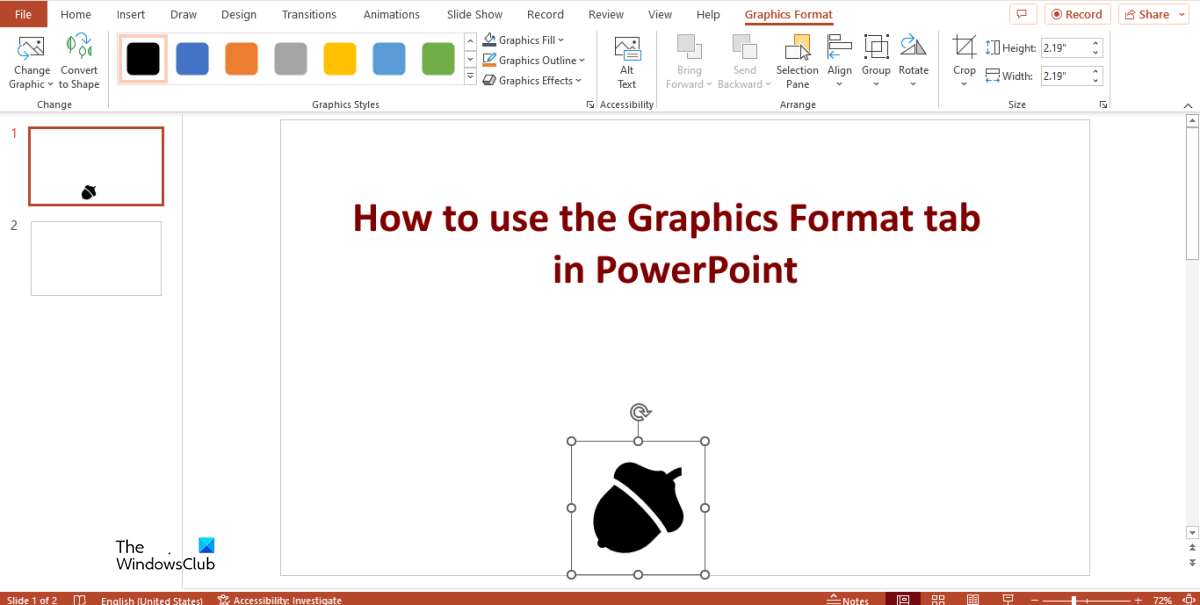Open the Alt Text pane
Image resolution: width=1200 pixels, height=605 pixels.
627,61
